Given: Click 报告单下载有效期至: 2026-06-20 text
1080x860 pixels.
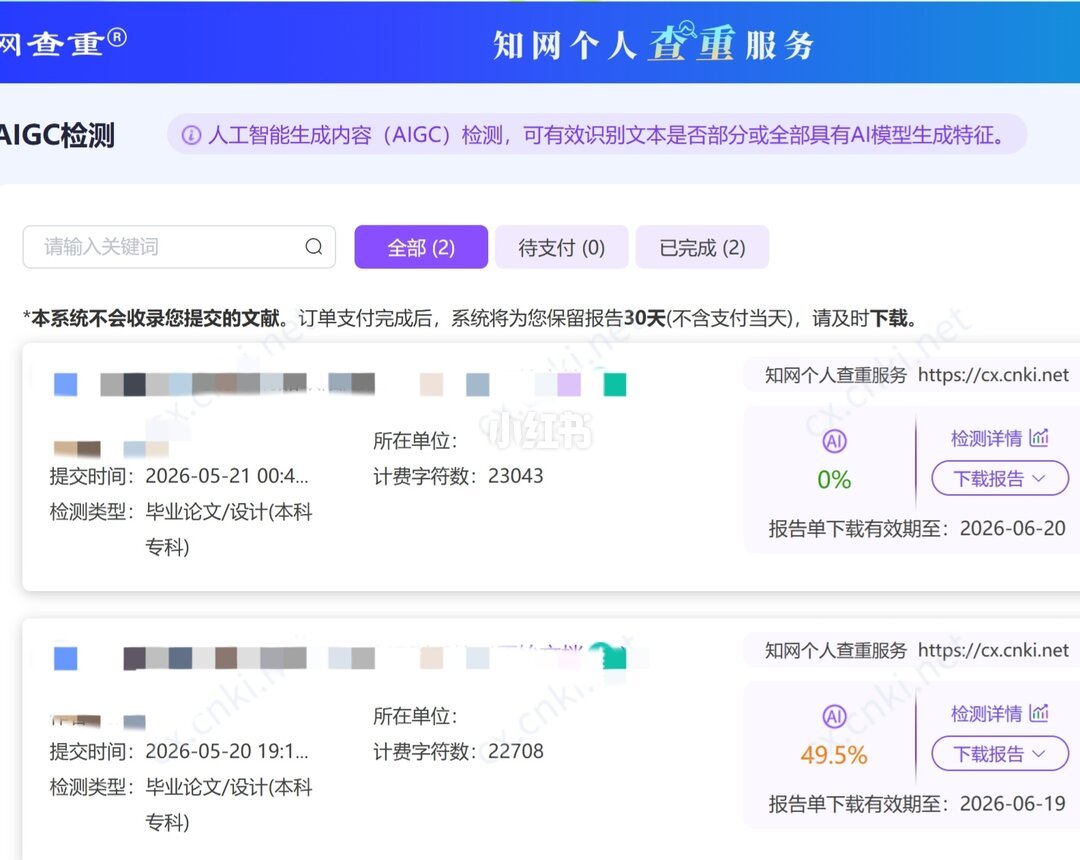Looking at the screenshot, I should [x=917, y=528].
